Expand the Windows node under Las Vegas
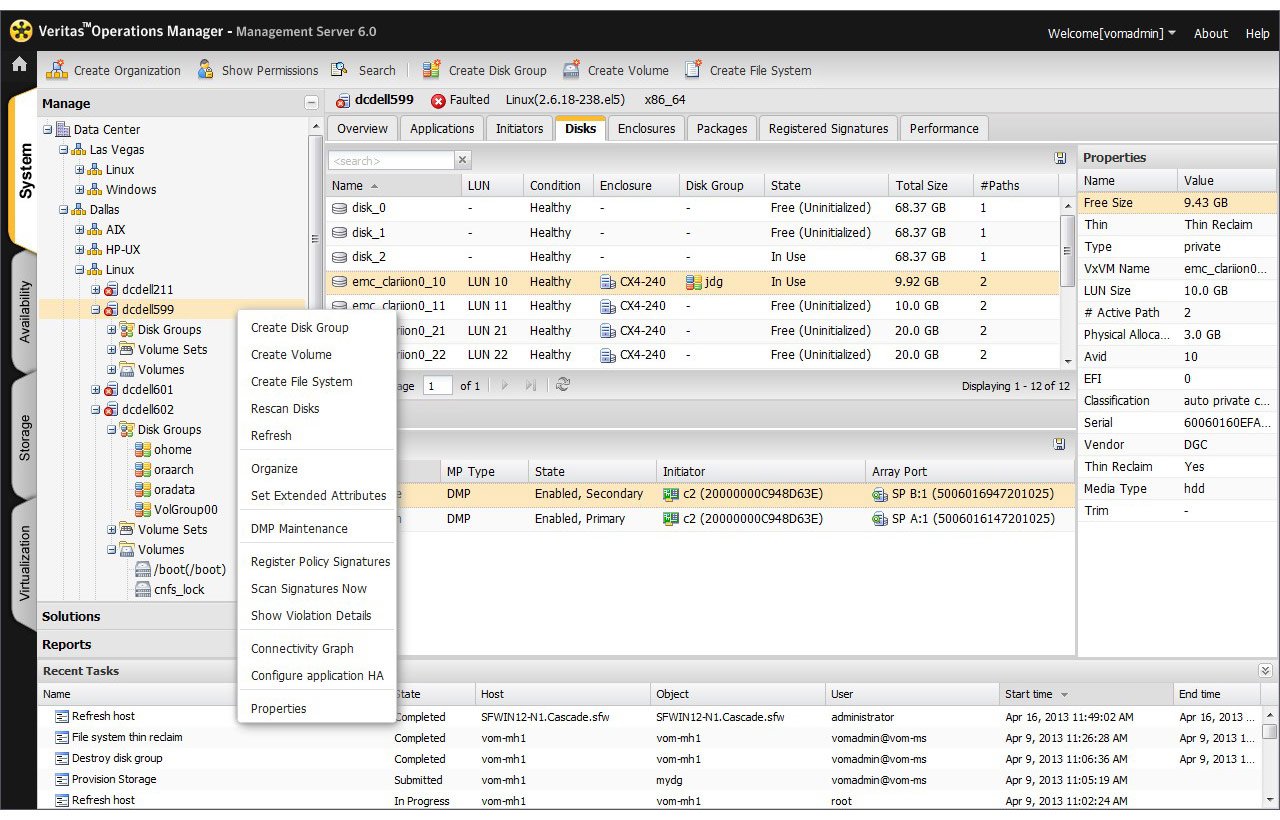Image resolution: width=1280 pixels, height=820 pixels. coord(80,190)
